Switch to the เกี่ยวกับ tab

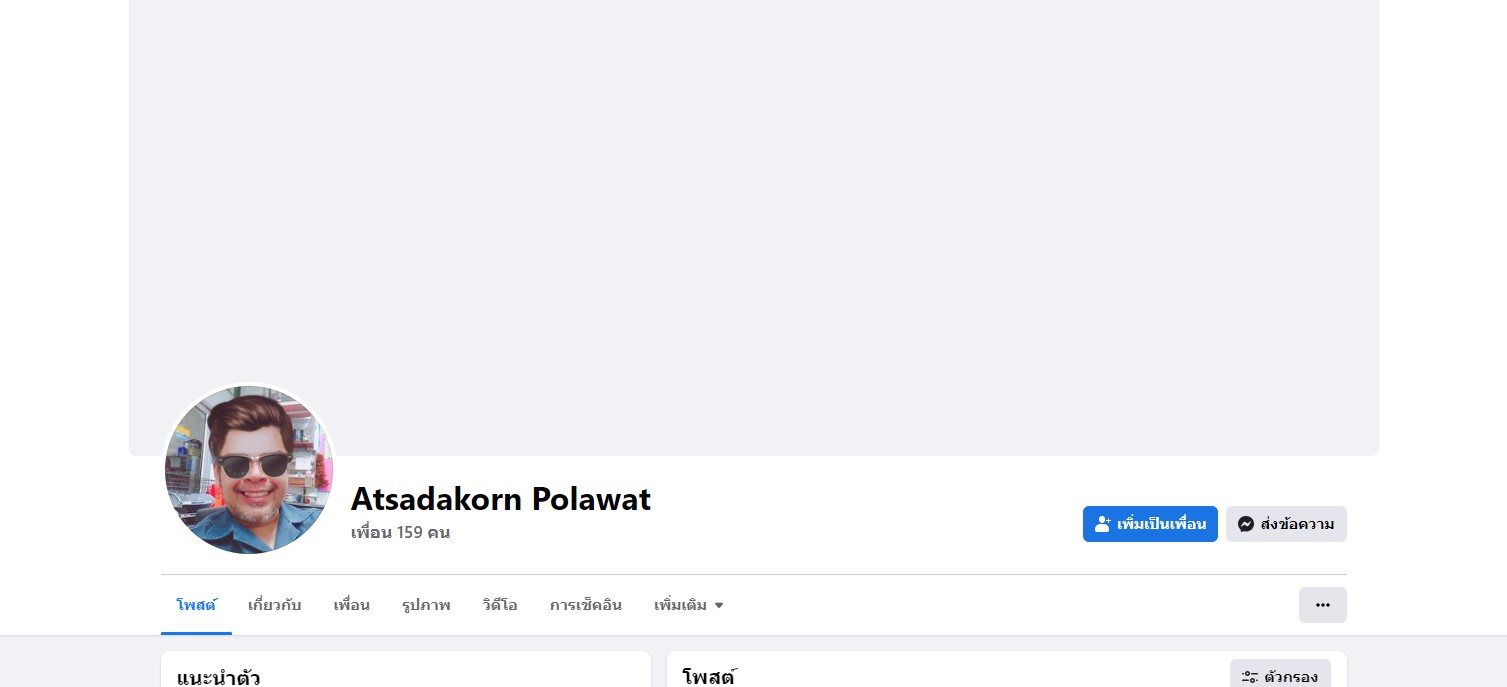pos(274,605)
